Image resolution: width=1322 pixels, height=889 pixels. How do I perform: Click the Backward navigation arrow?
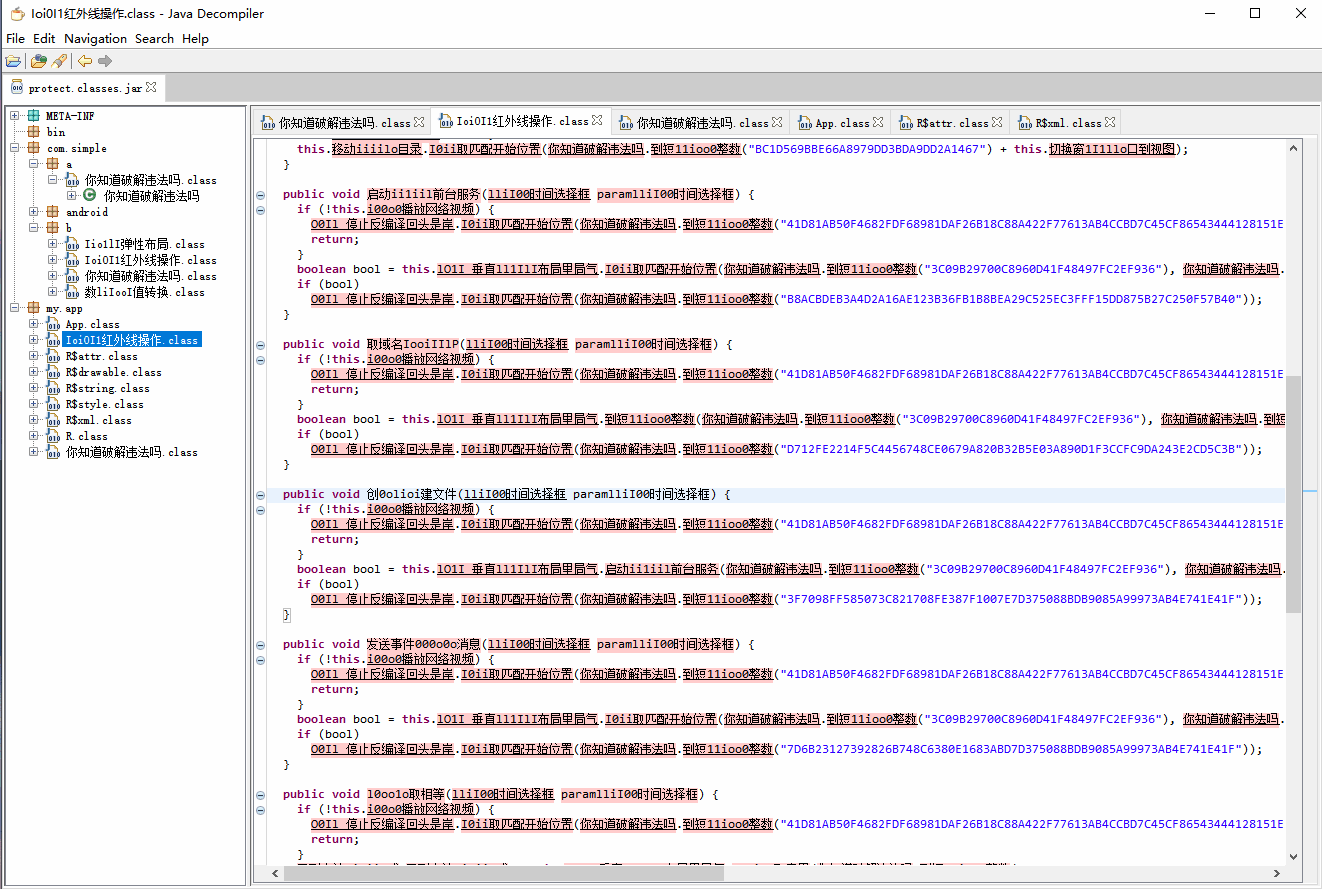(x=85, y=61)
